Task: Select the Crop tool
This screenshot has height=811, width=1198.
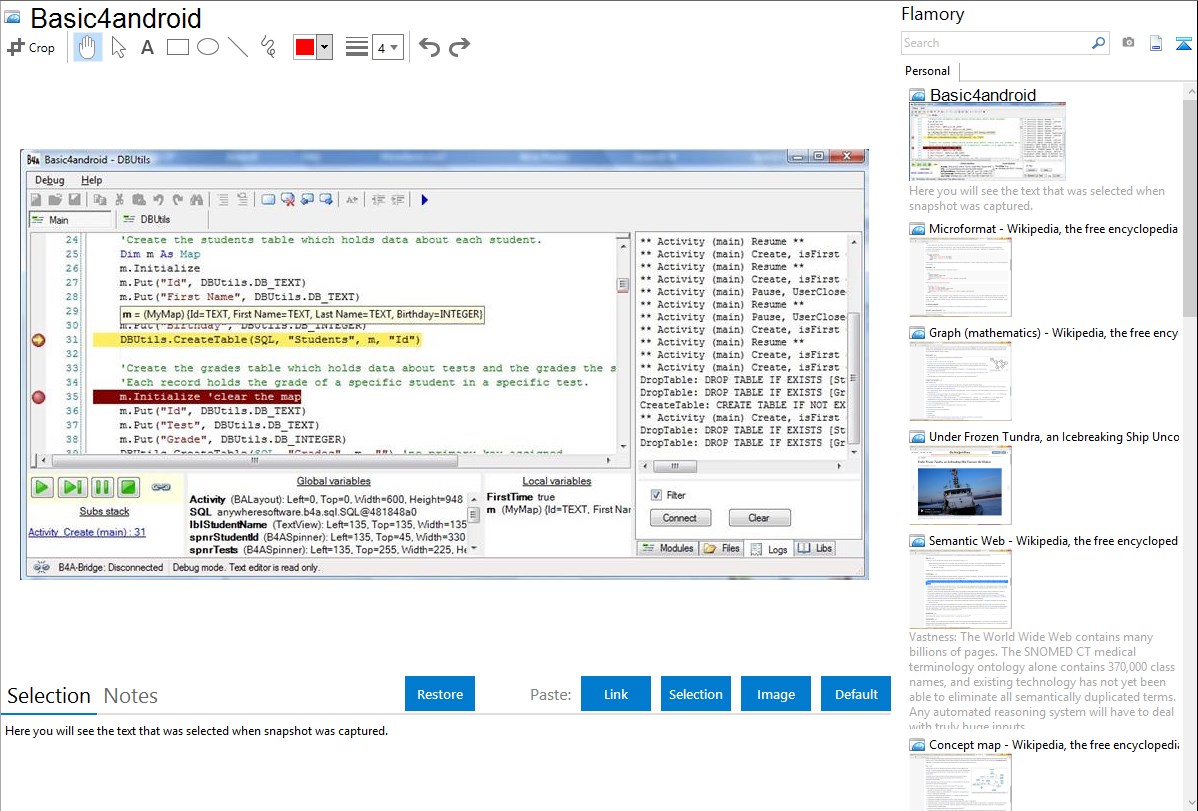Action: (x=31, y=47)
